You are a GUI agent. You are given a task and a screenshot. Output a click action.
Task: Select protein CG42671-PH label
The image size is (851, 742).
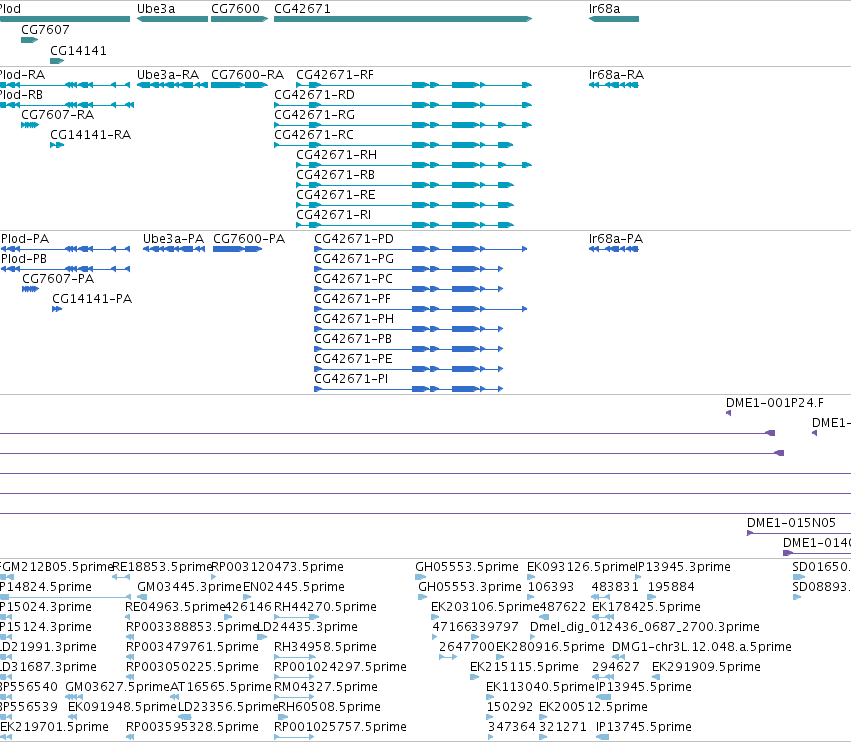354,320
